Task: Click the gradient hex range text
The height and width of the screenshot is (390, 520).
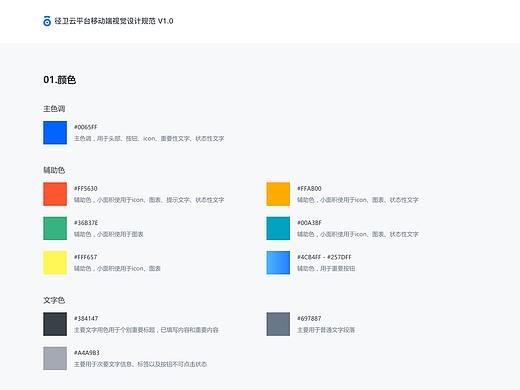Action: [324, 257]
